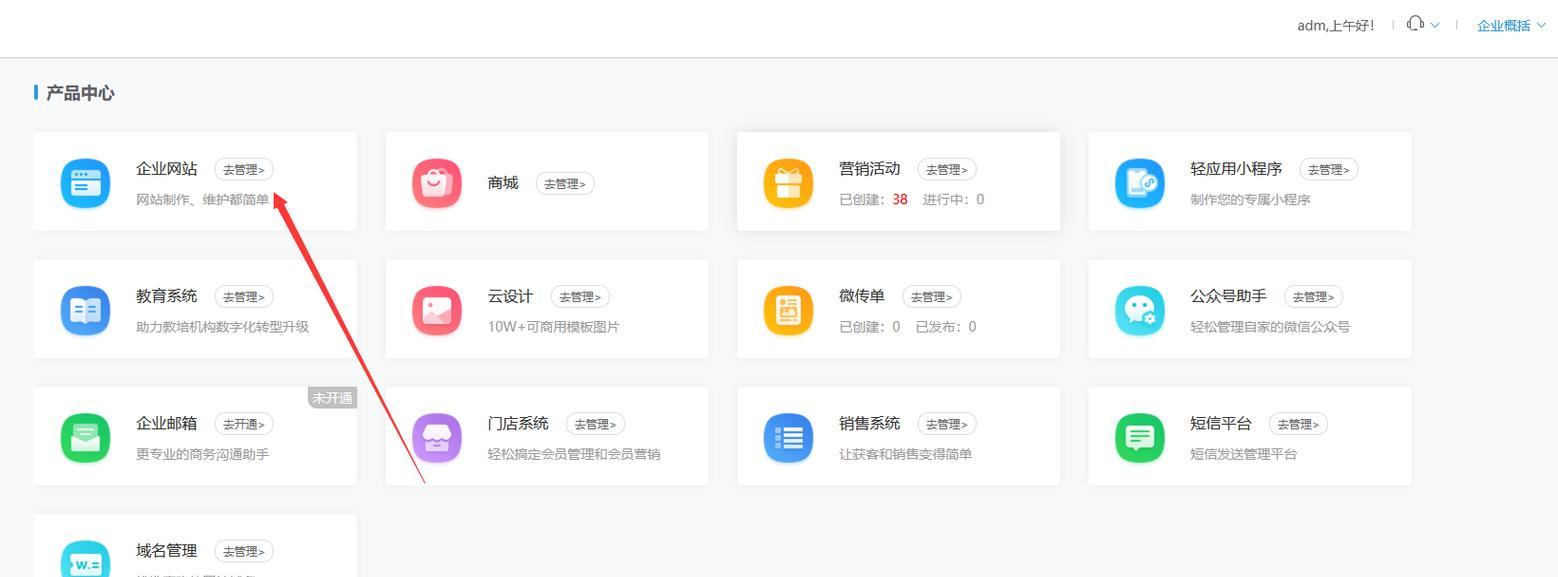Click the 已发布：0 text in 微传单

pos(946,326)
